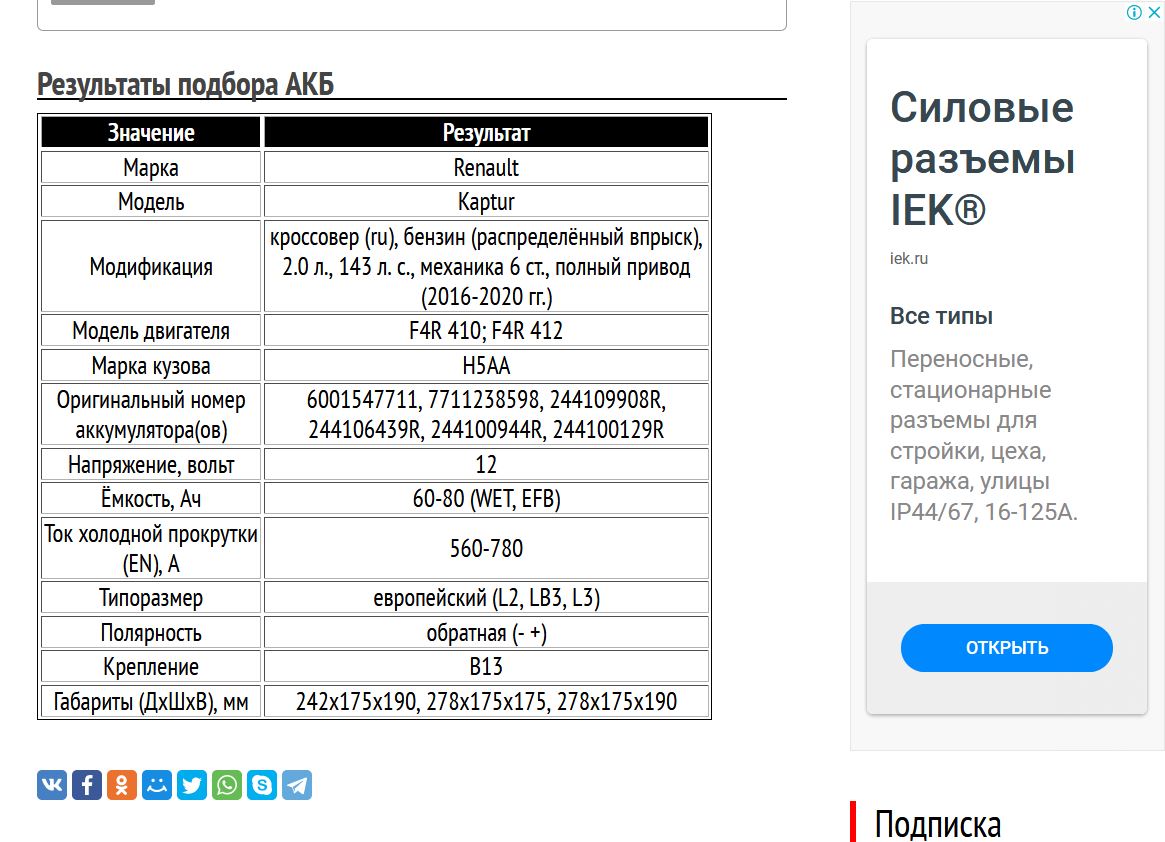Share the page on Facebook
The width and height of the screenshot is (1165, 842).
point(87,785)
